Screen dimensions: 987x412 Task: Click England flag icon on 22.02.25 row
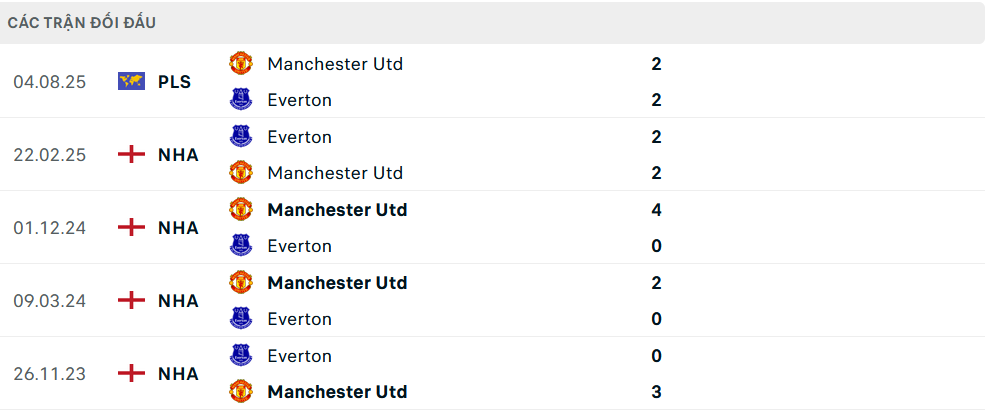pyautogui.click(x=131, y=155)
